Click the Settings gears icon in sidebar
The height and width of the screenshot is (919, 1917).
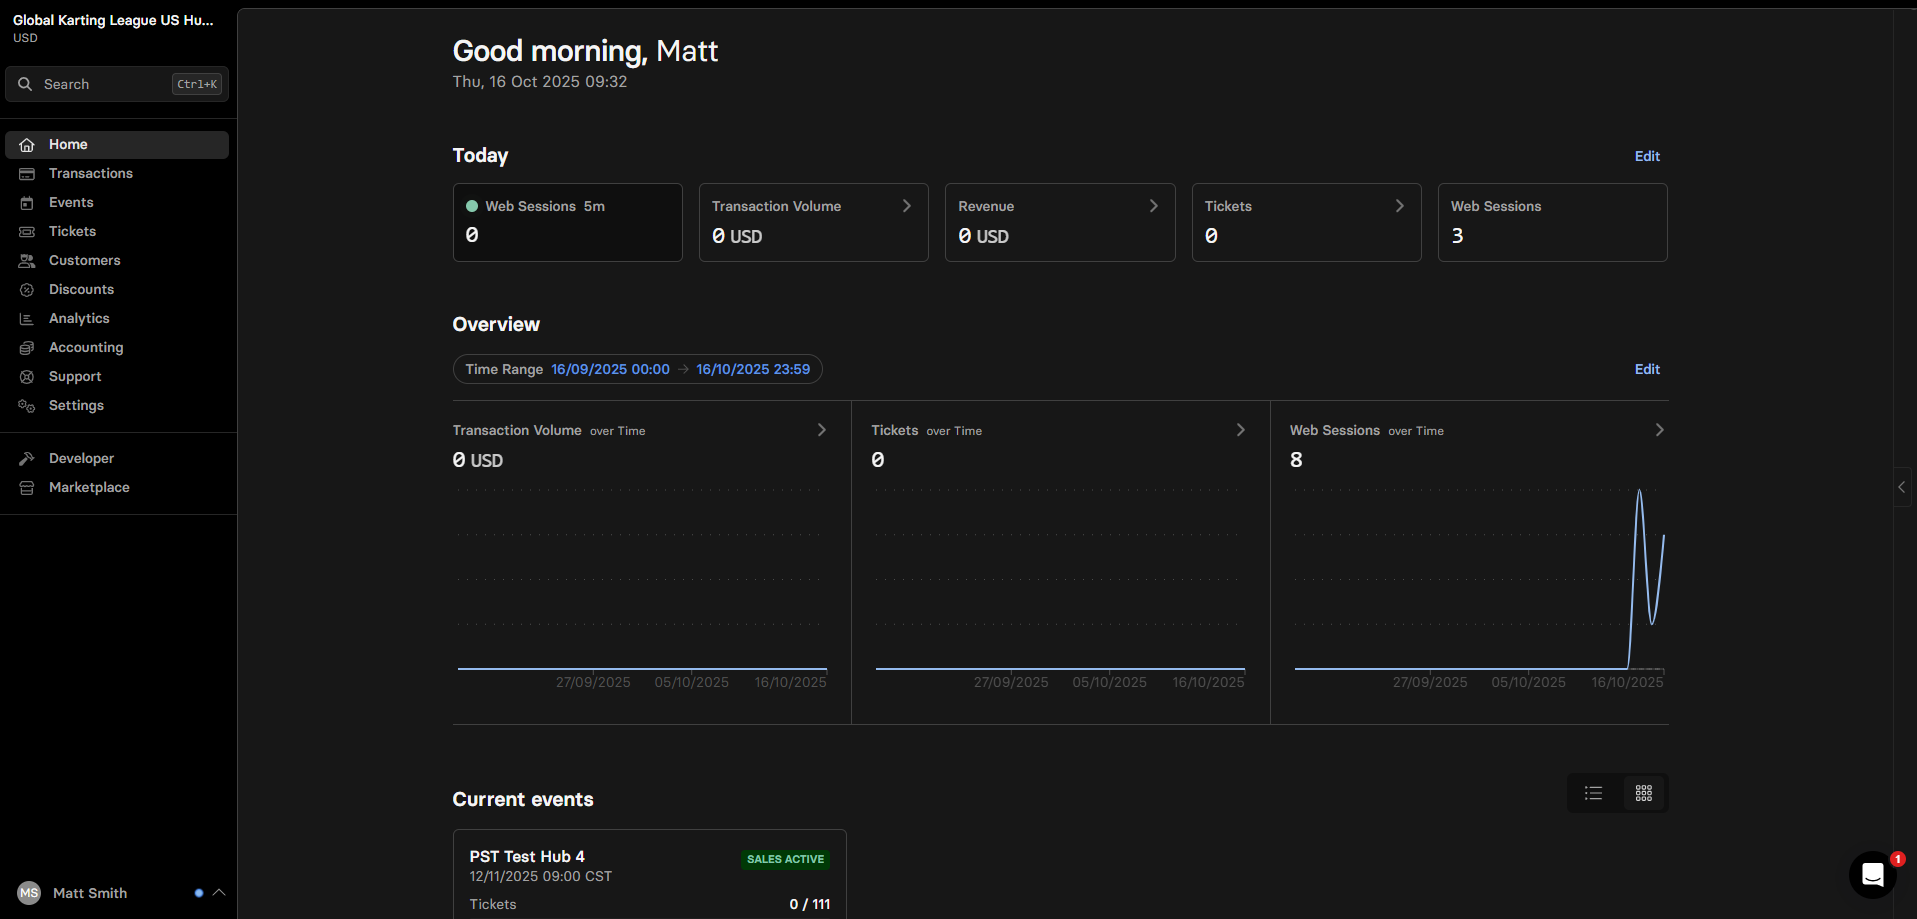(x=27, y=406)
